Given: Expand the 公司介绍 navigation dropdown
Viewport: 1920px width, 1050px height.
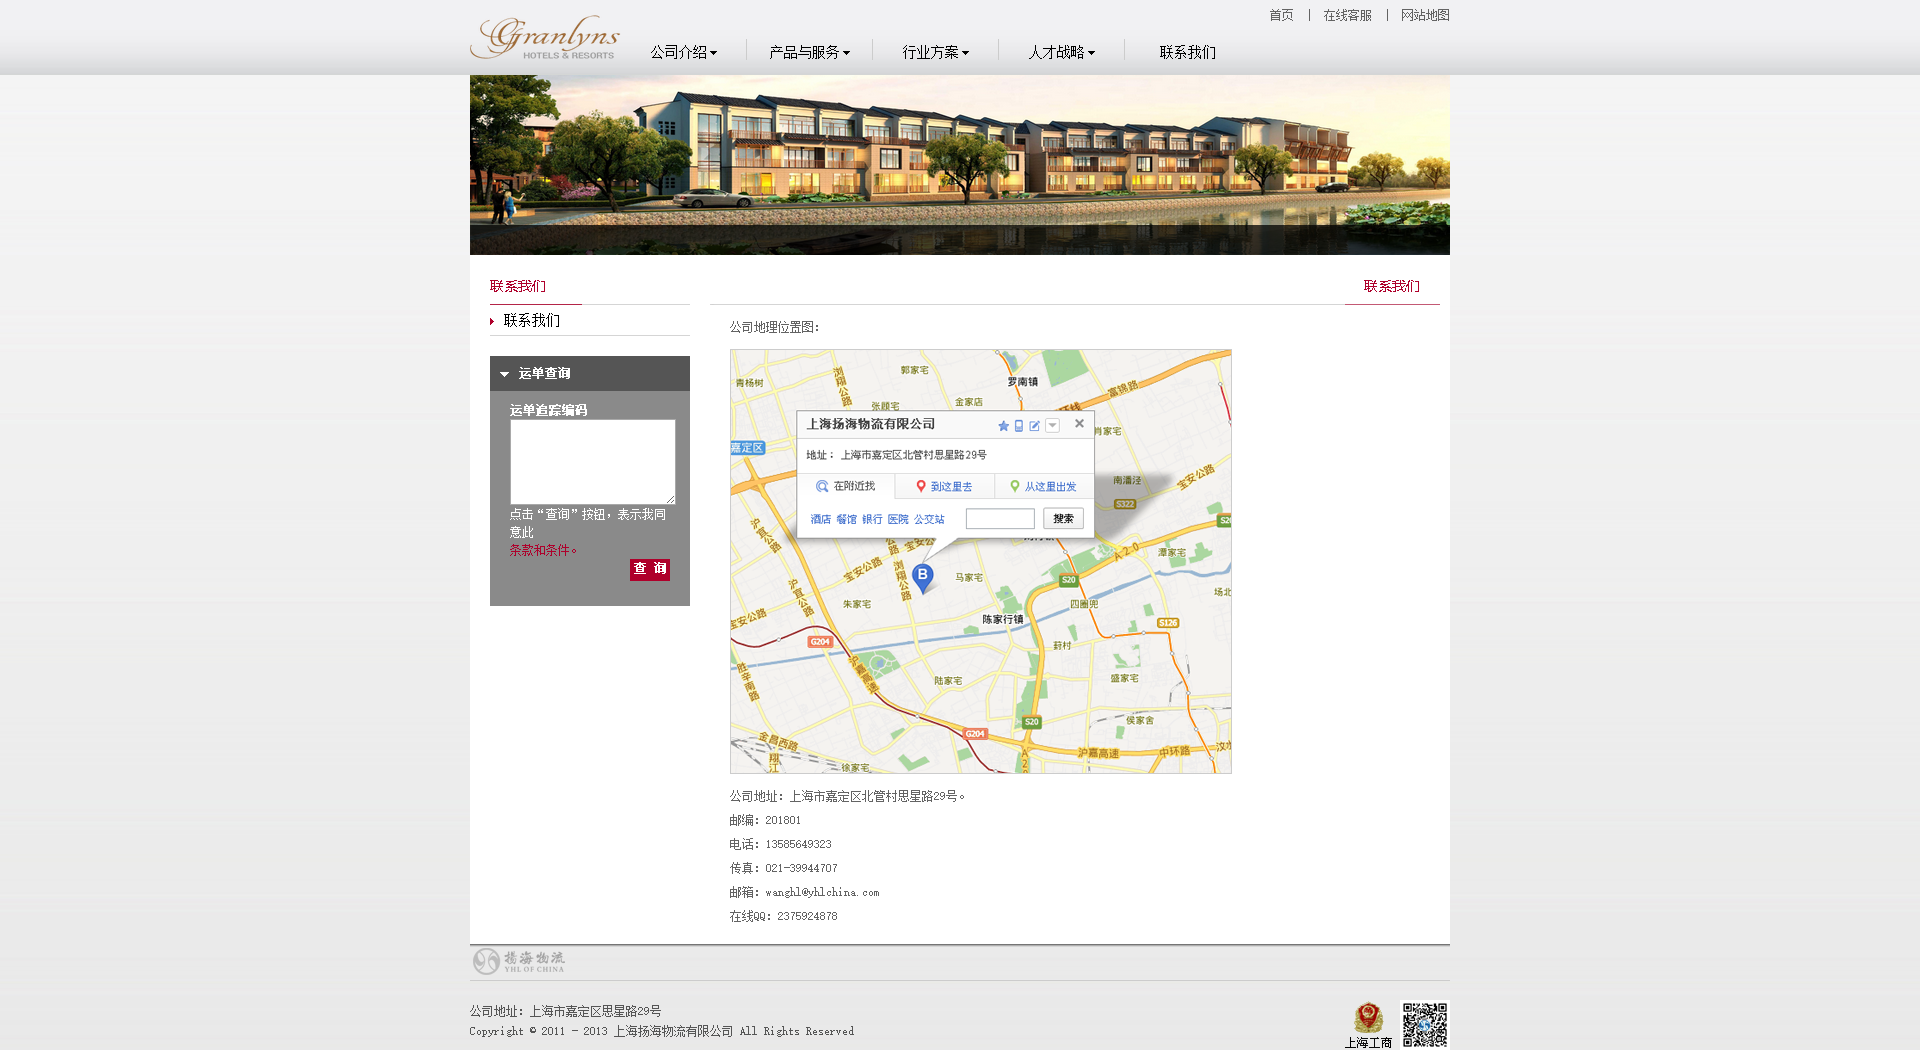Looking at the screenshot, I should [x=684, y=52].
